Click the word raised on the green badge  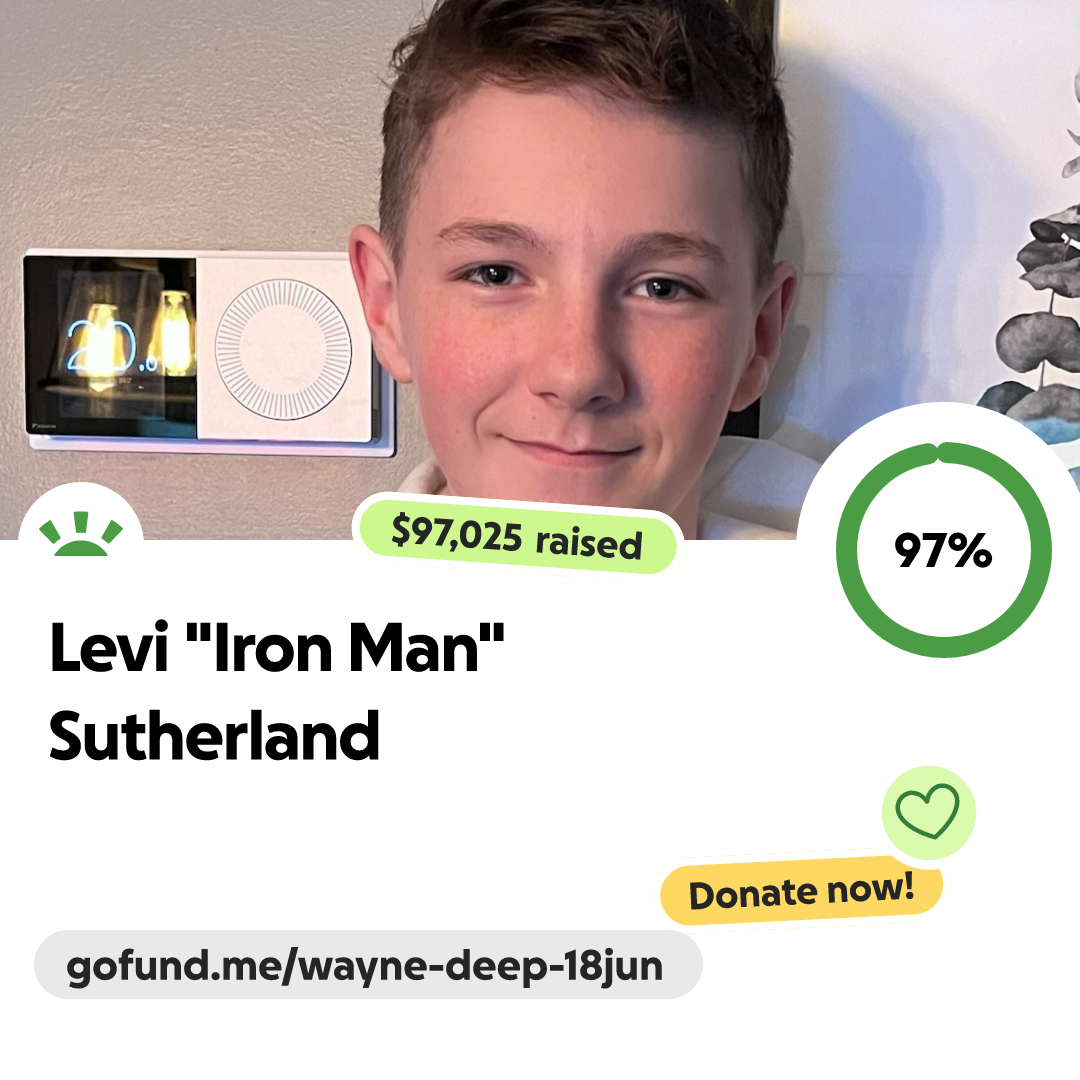click(589, 543)
